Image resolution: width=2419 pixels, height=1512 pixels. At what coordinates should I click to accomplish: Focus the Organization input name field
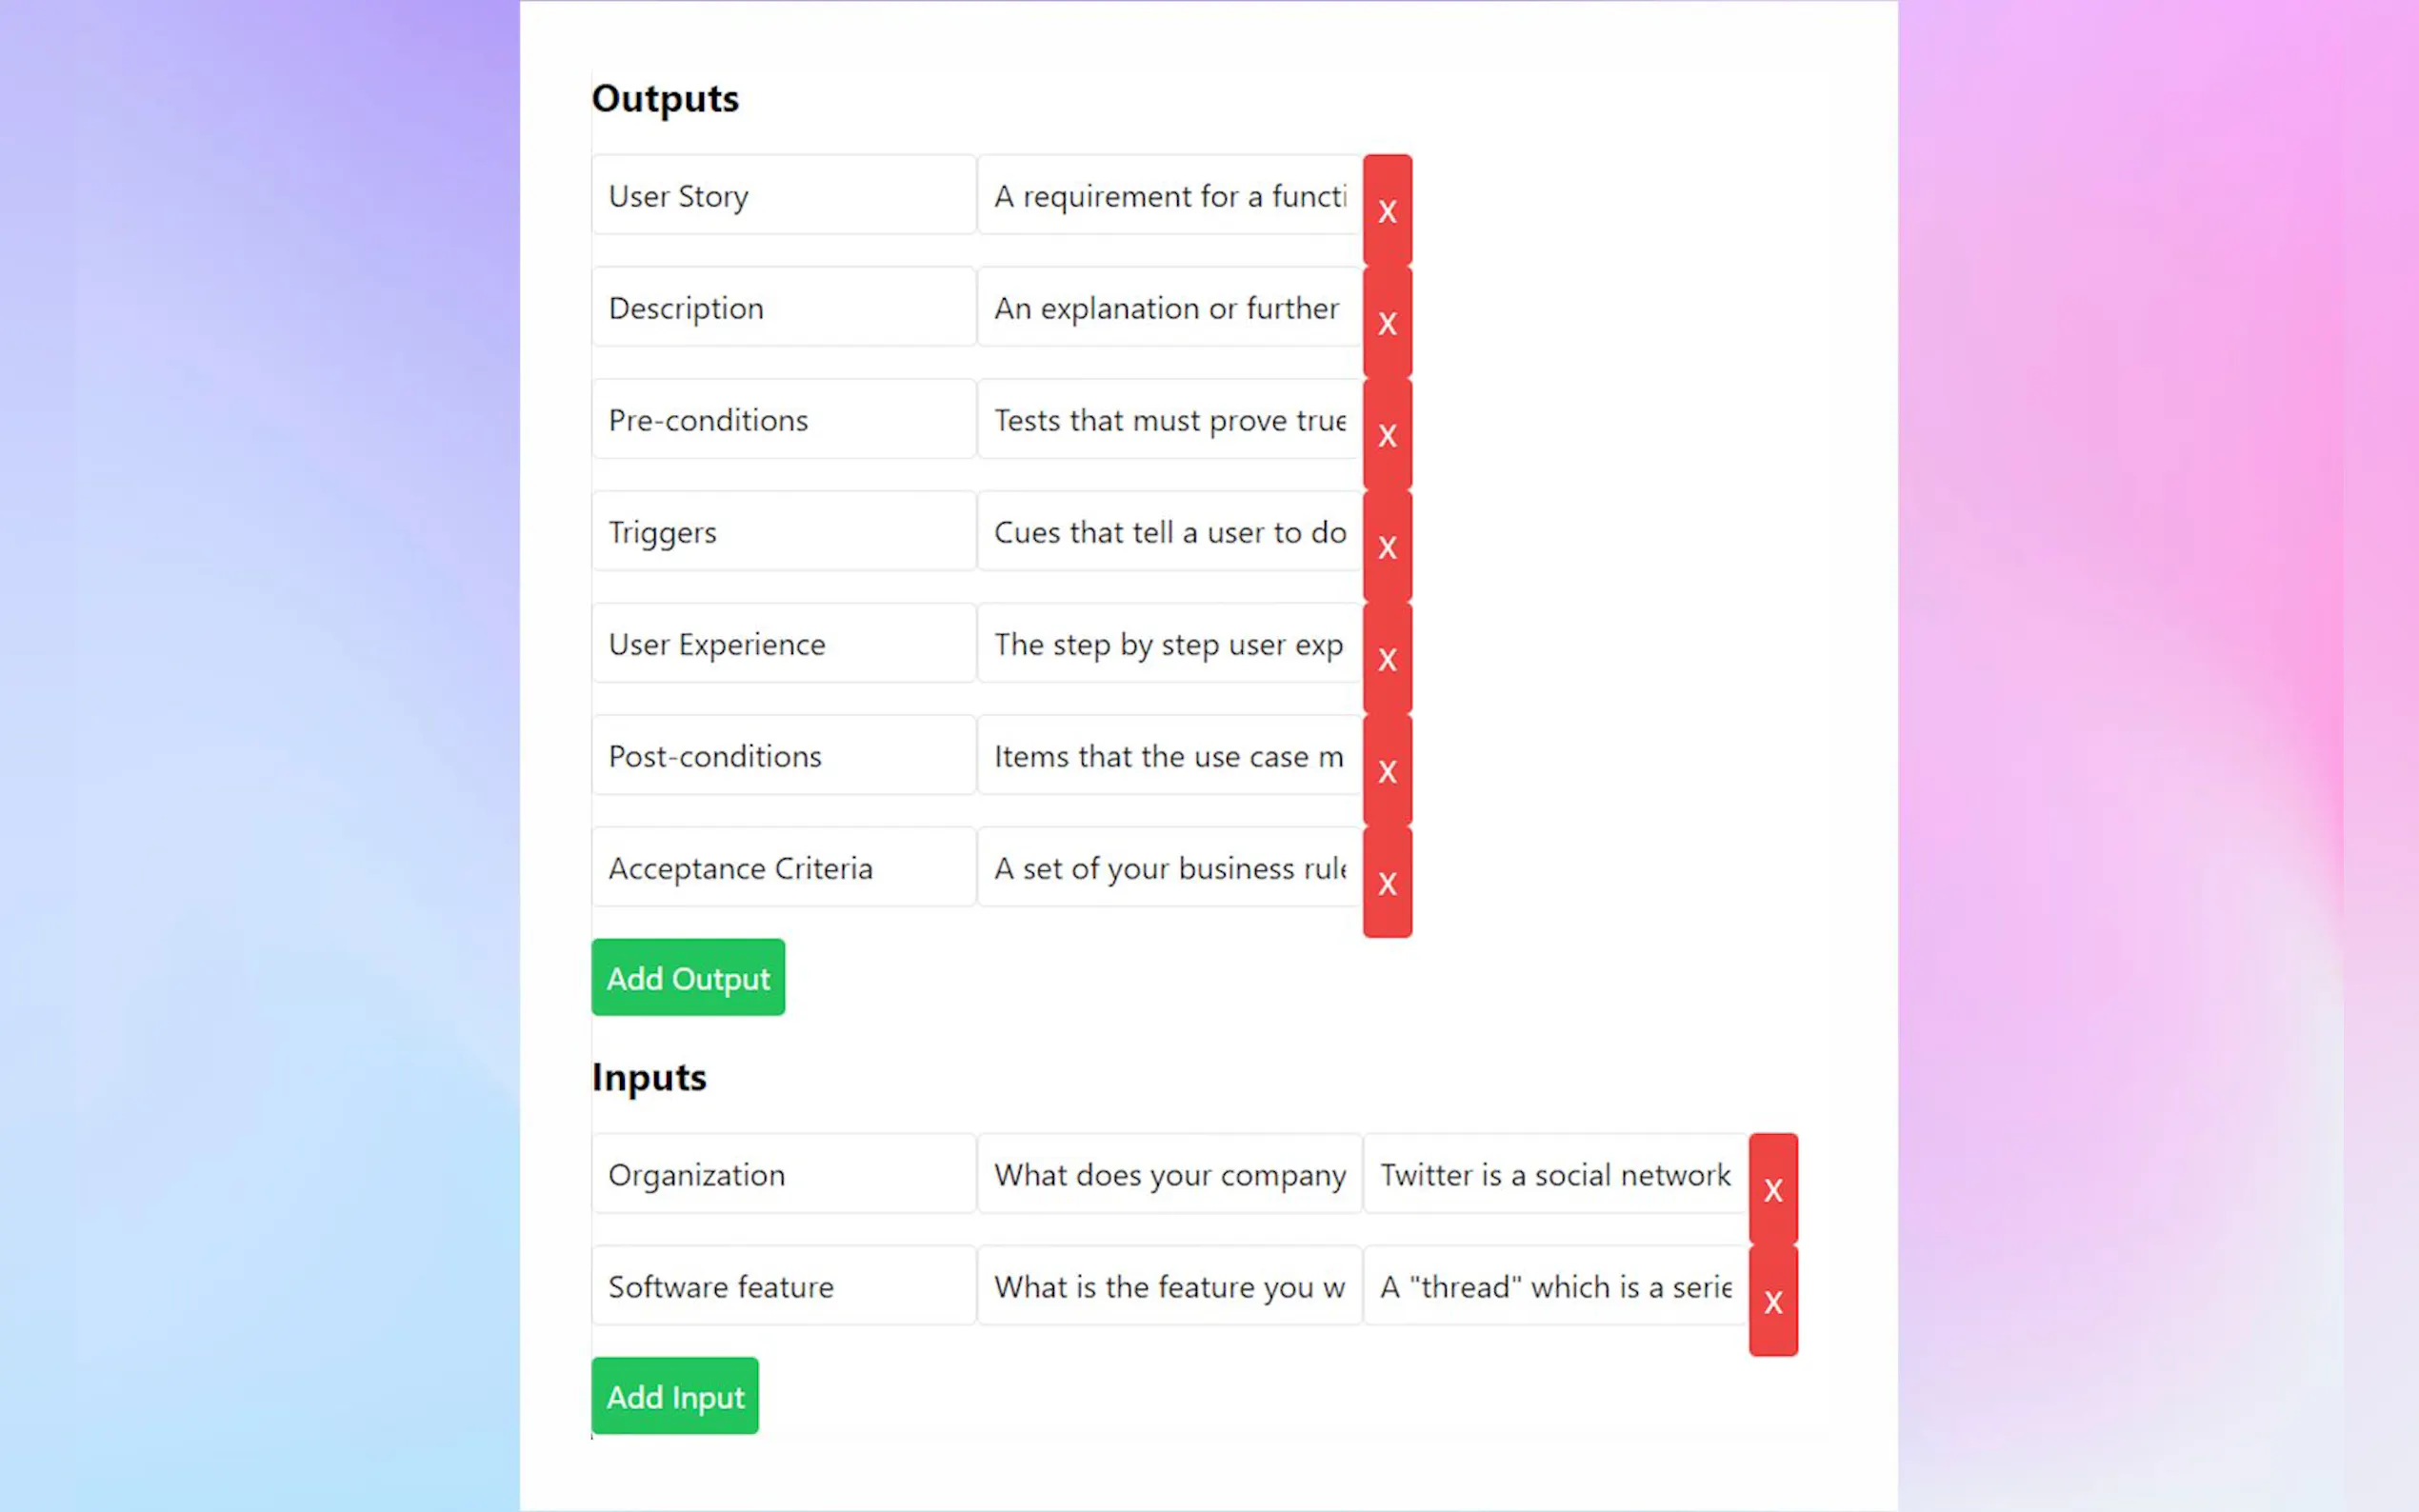tap(783, 1173)
